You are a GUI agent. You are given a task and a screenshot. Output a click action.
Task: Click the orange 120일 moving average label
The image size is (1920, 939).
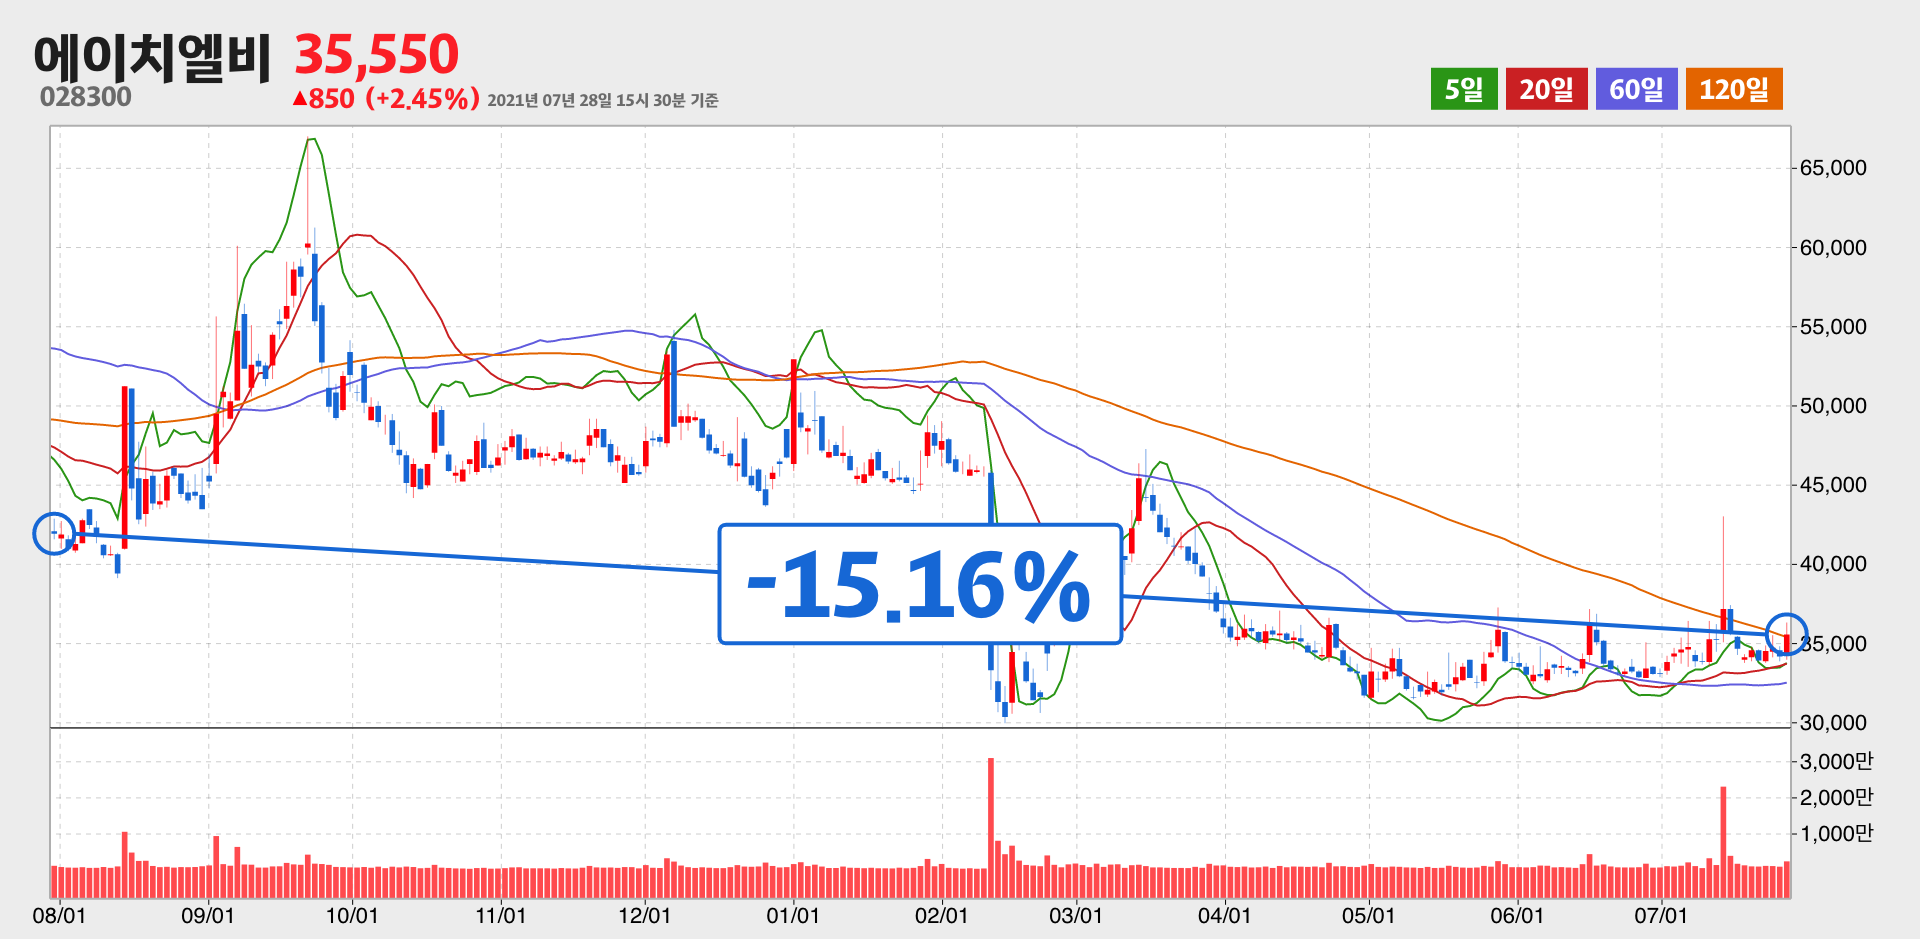[1734, 89]
